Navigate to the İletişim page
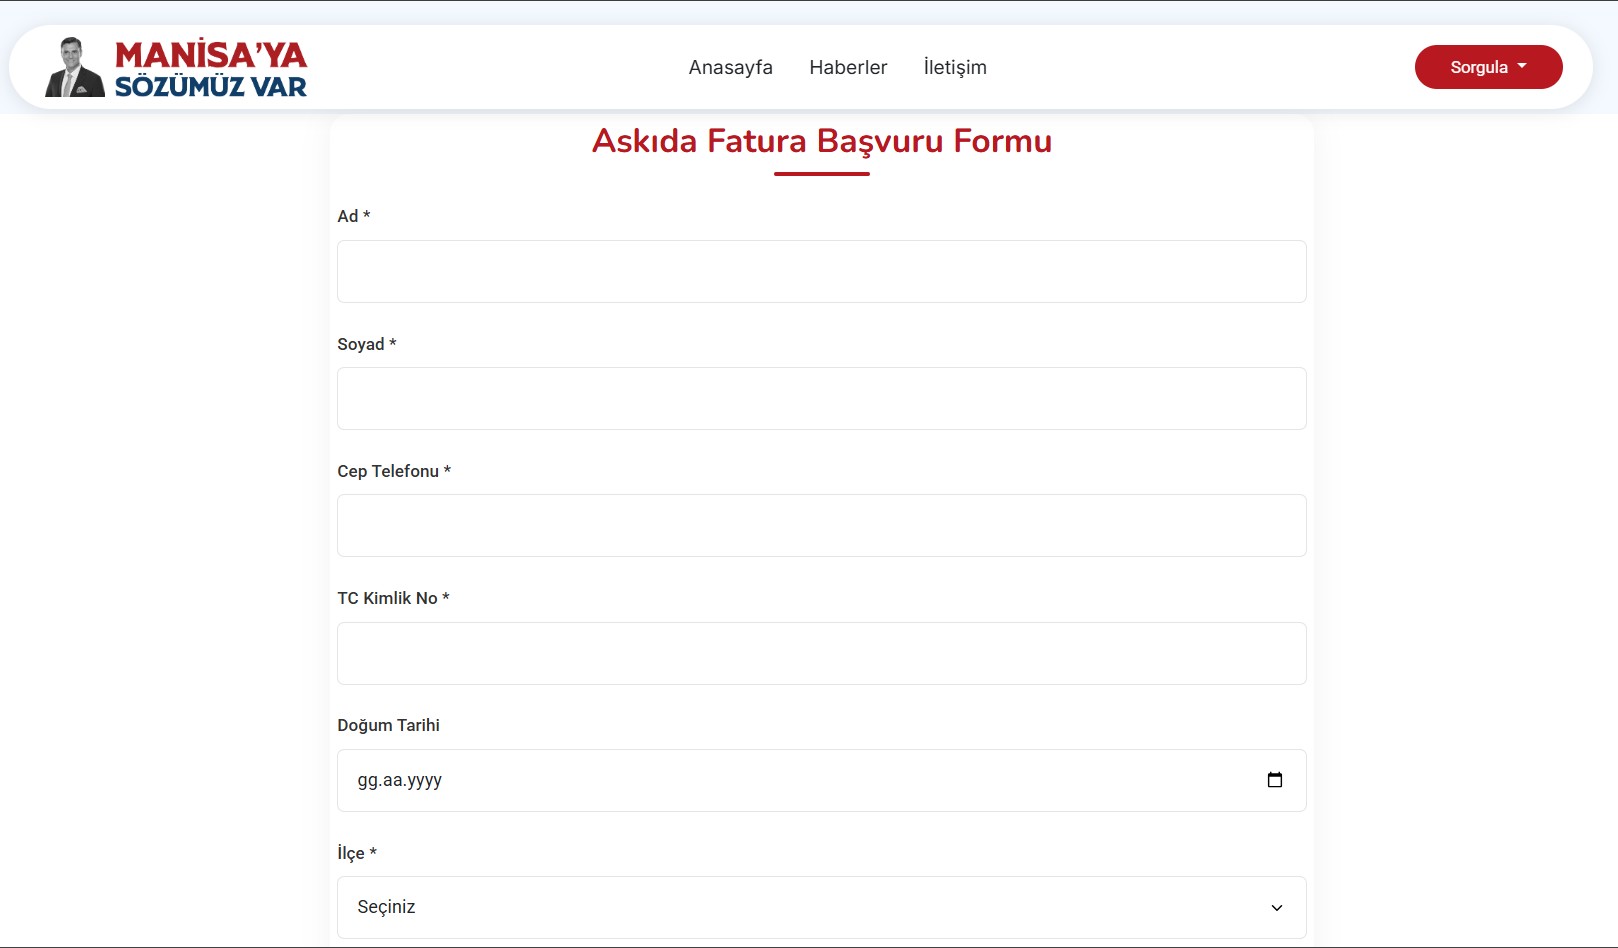 [954, 67]
